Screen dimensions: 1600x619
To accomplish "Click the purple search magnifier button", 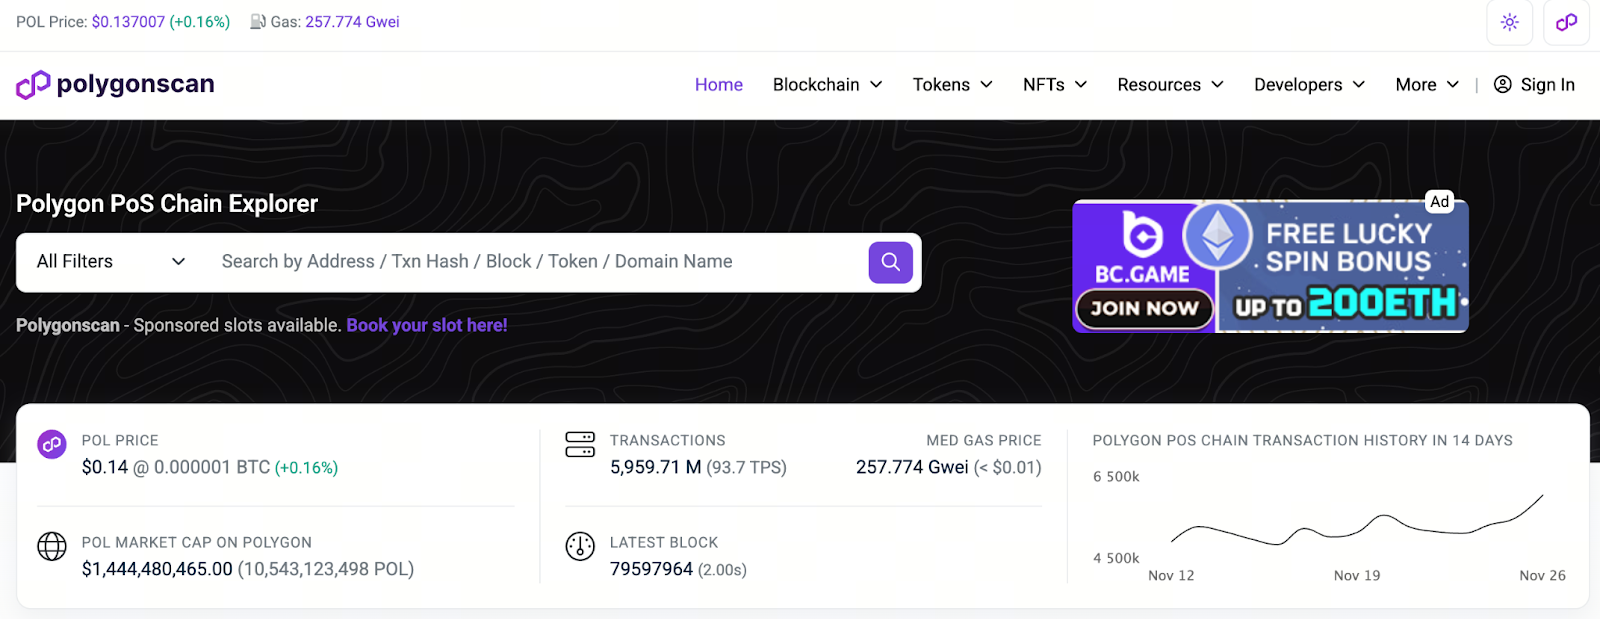I will (890, 262).
